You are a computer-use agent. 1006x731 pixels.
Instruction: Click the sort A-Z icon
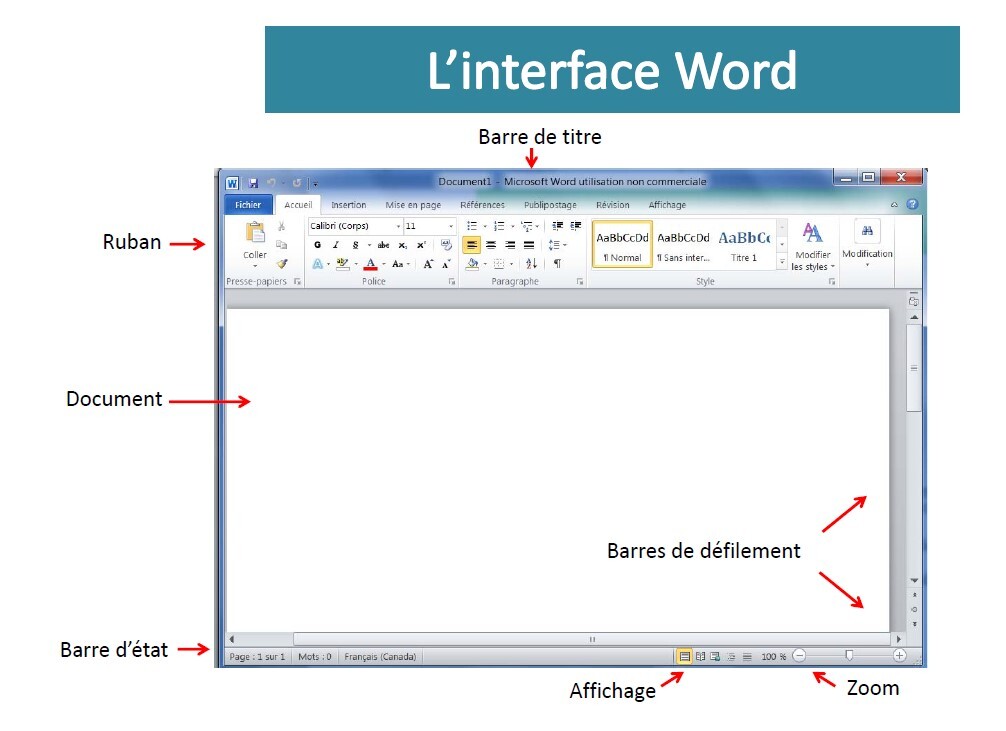tap(531, 264)
